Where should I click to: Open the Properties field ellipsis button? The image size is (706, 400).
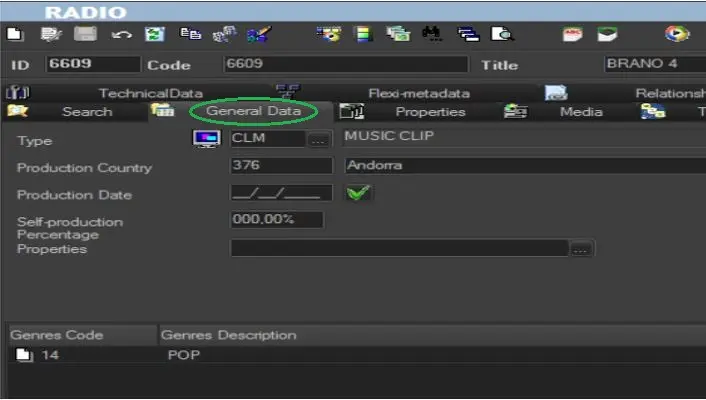coord(581,249)
